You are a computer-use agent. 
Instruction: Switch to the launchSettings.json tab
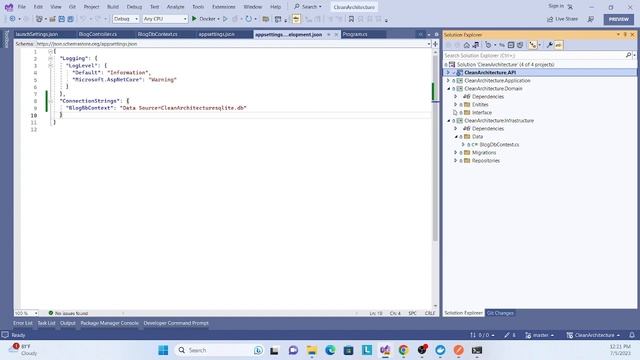click(x=37, y=34)
